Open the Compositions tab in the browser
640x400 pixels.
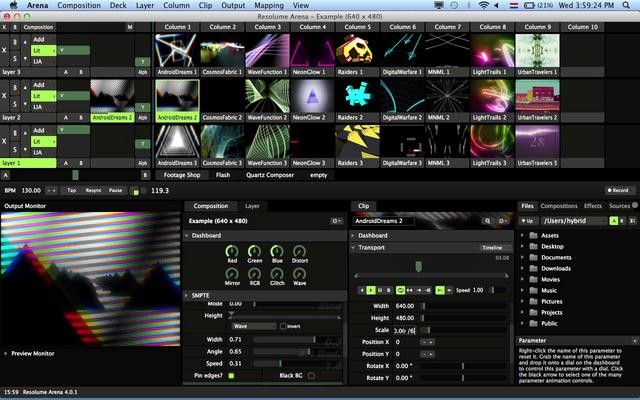coord(559,206)
